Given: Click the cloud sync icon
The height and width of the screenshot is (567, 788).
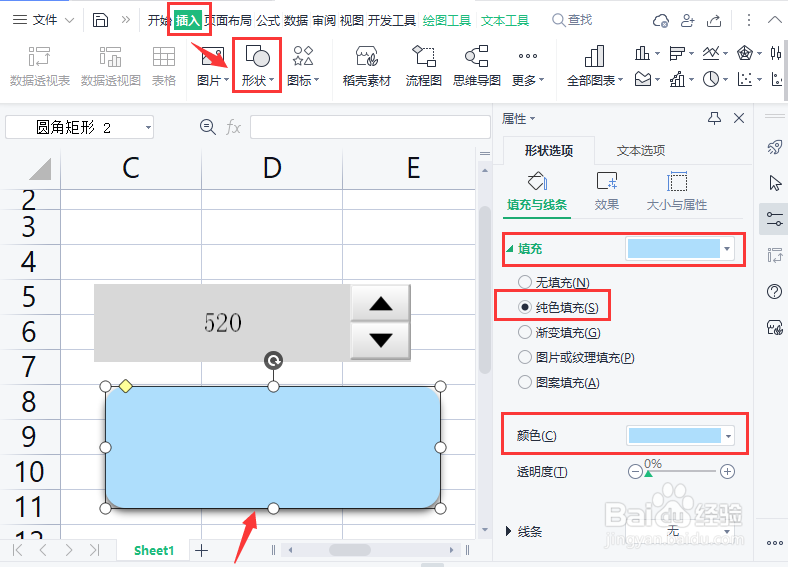Looking at the screenshot, I should tap(660, 21).
